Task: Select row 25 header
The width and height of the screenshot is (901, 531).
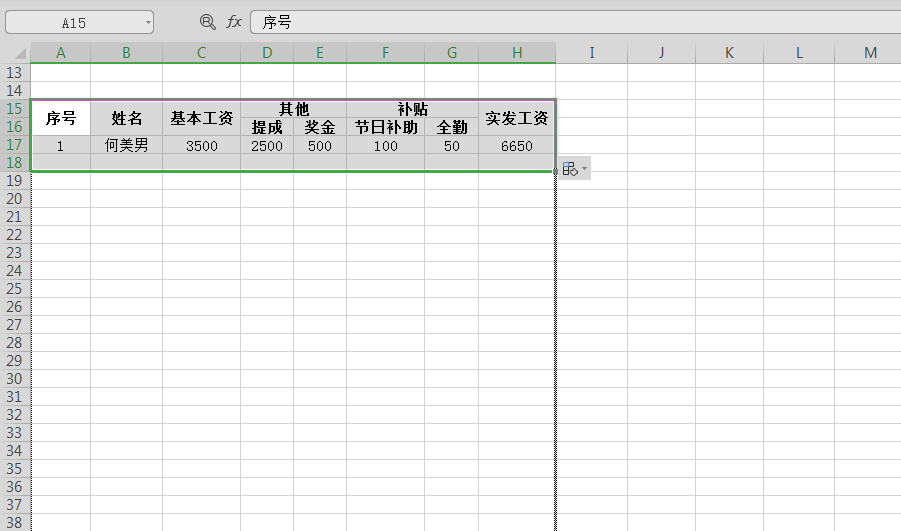Action: tap(14, 288)
